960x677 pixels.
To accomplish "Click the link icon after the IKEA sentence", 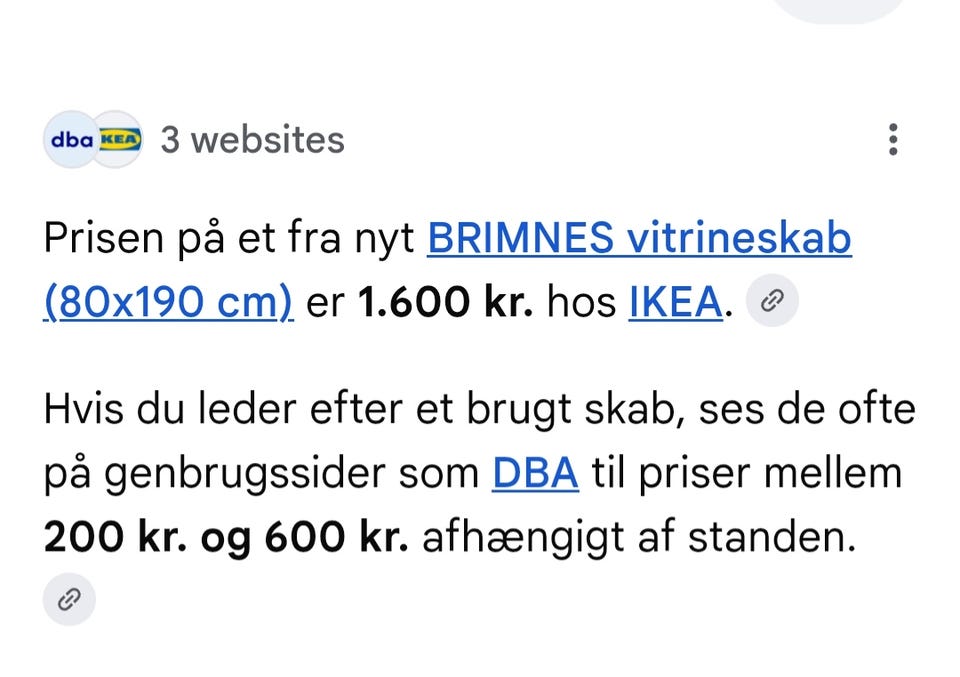I will pyautogui.click(x=772, y=301).
